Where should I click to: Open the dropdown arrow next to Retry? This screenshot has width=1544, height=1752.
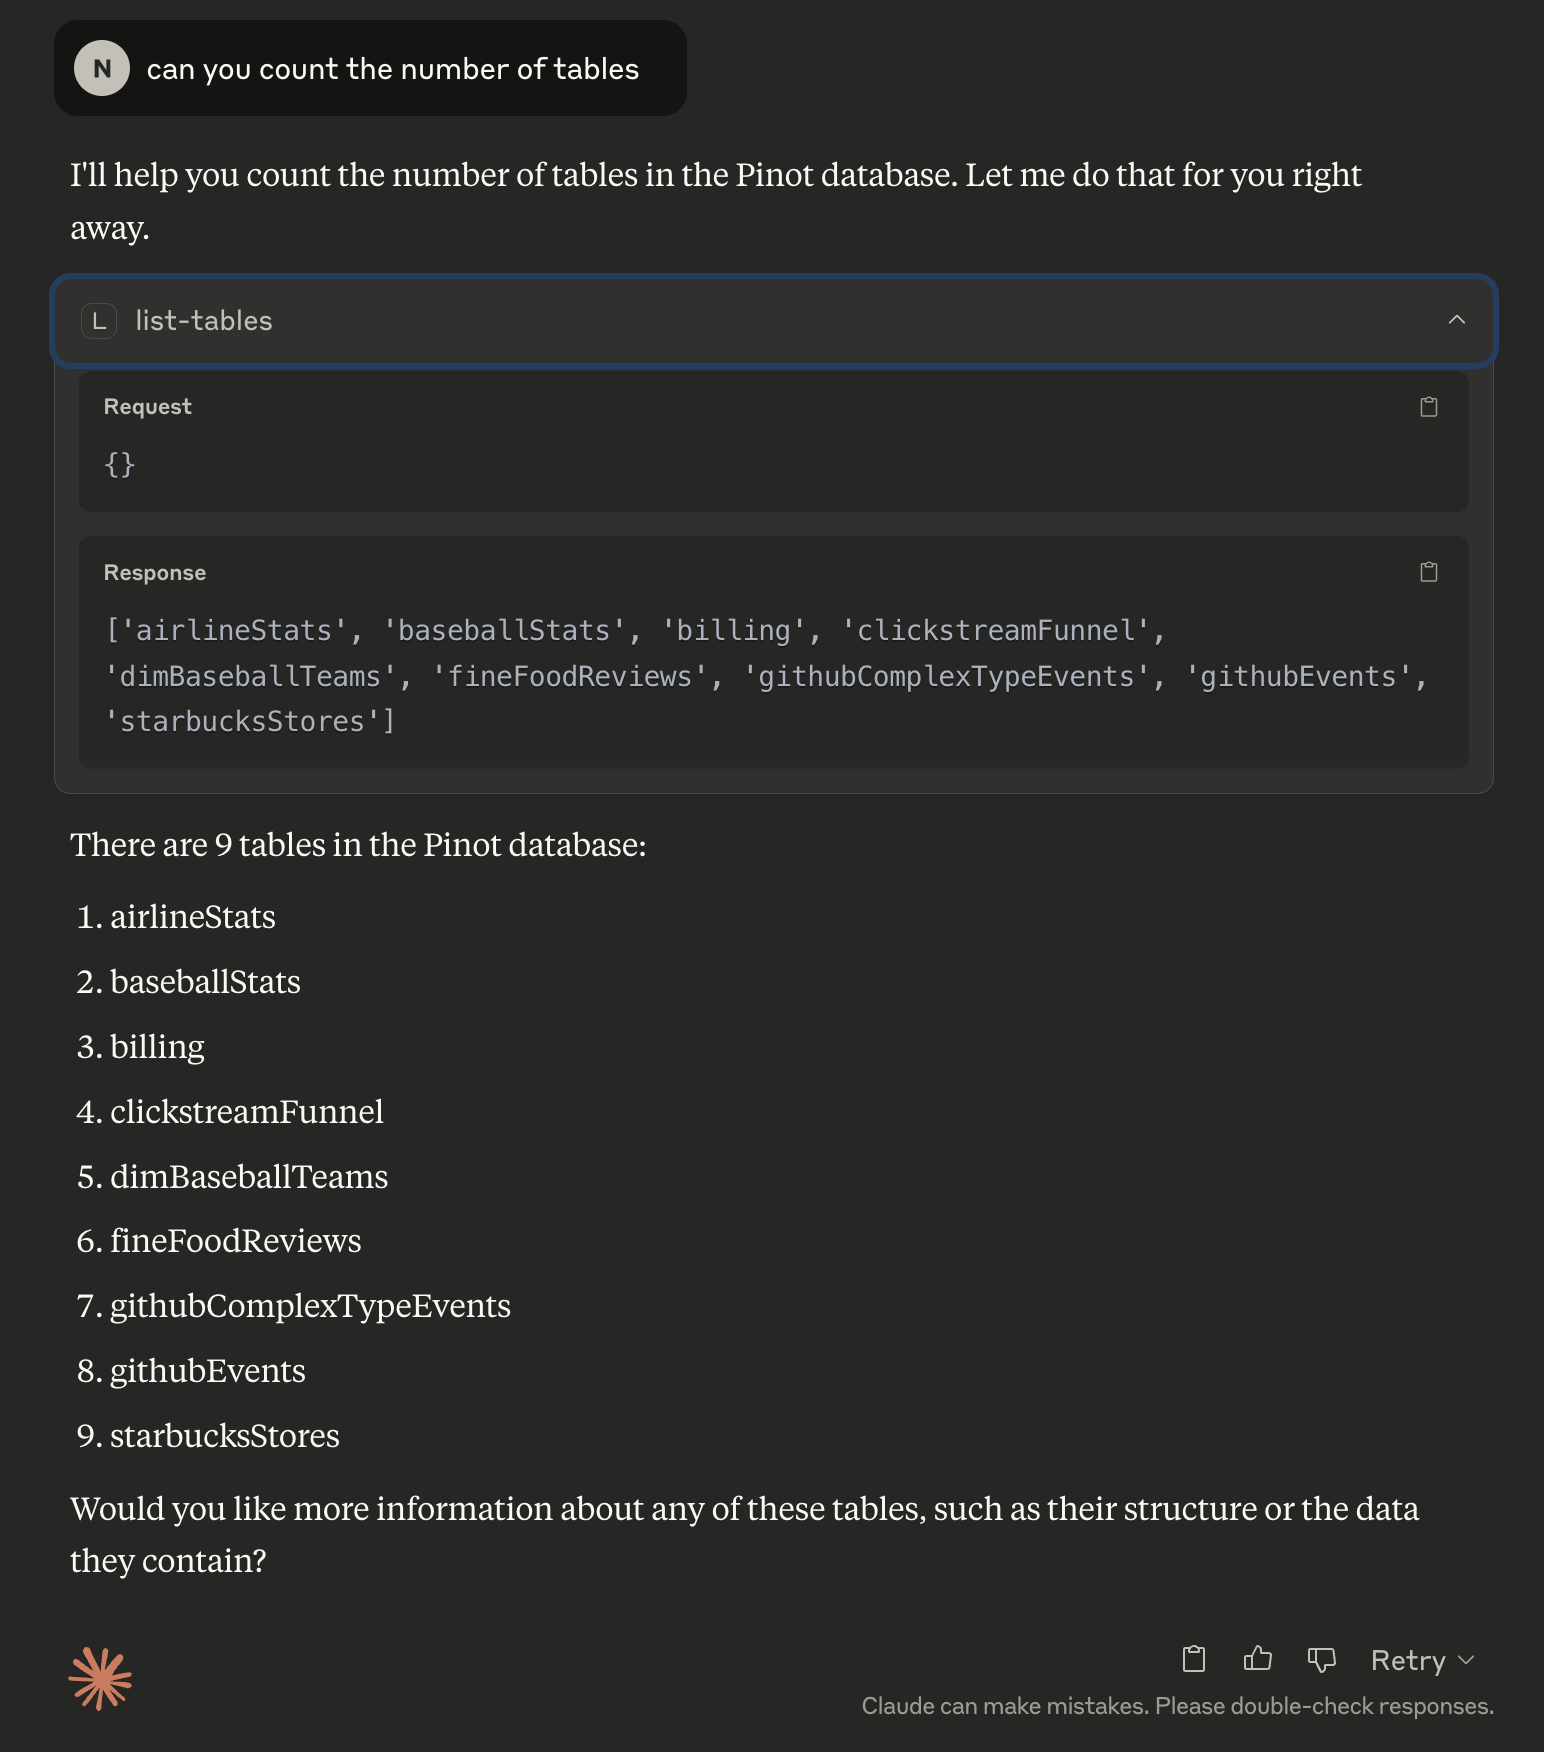[x=1467, y=1660]
